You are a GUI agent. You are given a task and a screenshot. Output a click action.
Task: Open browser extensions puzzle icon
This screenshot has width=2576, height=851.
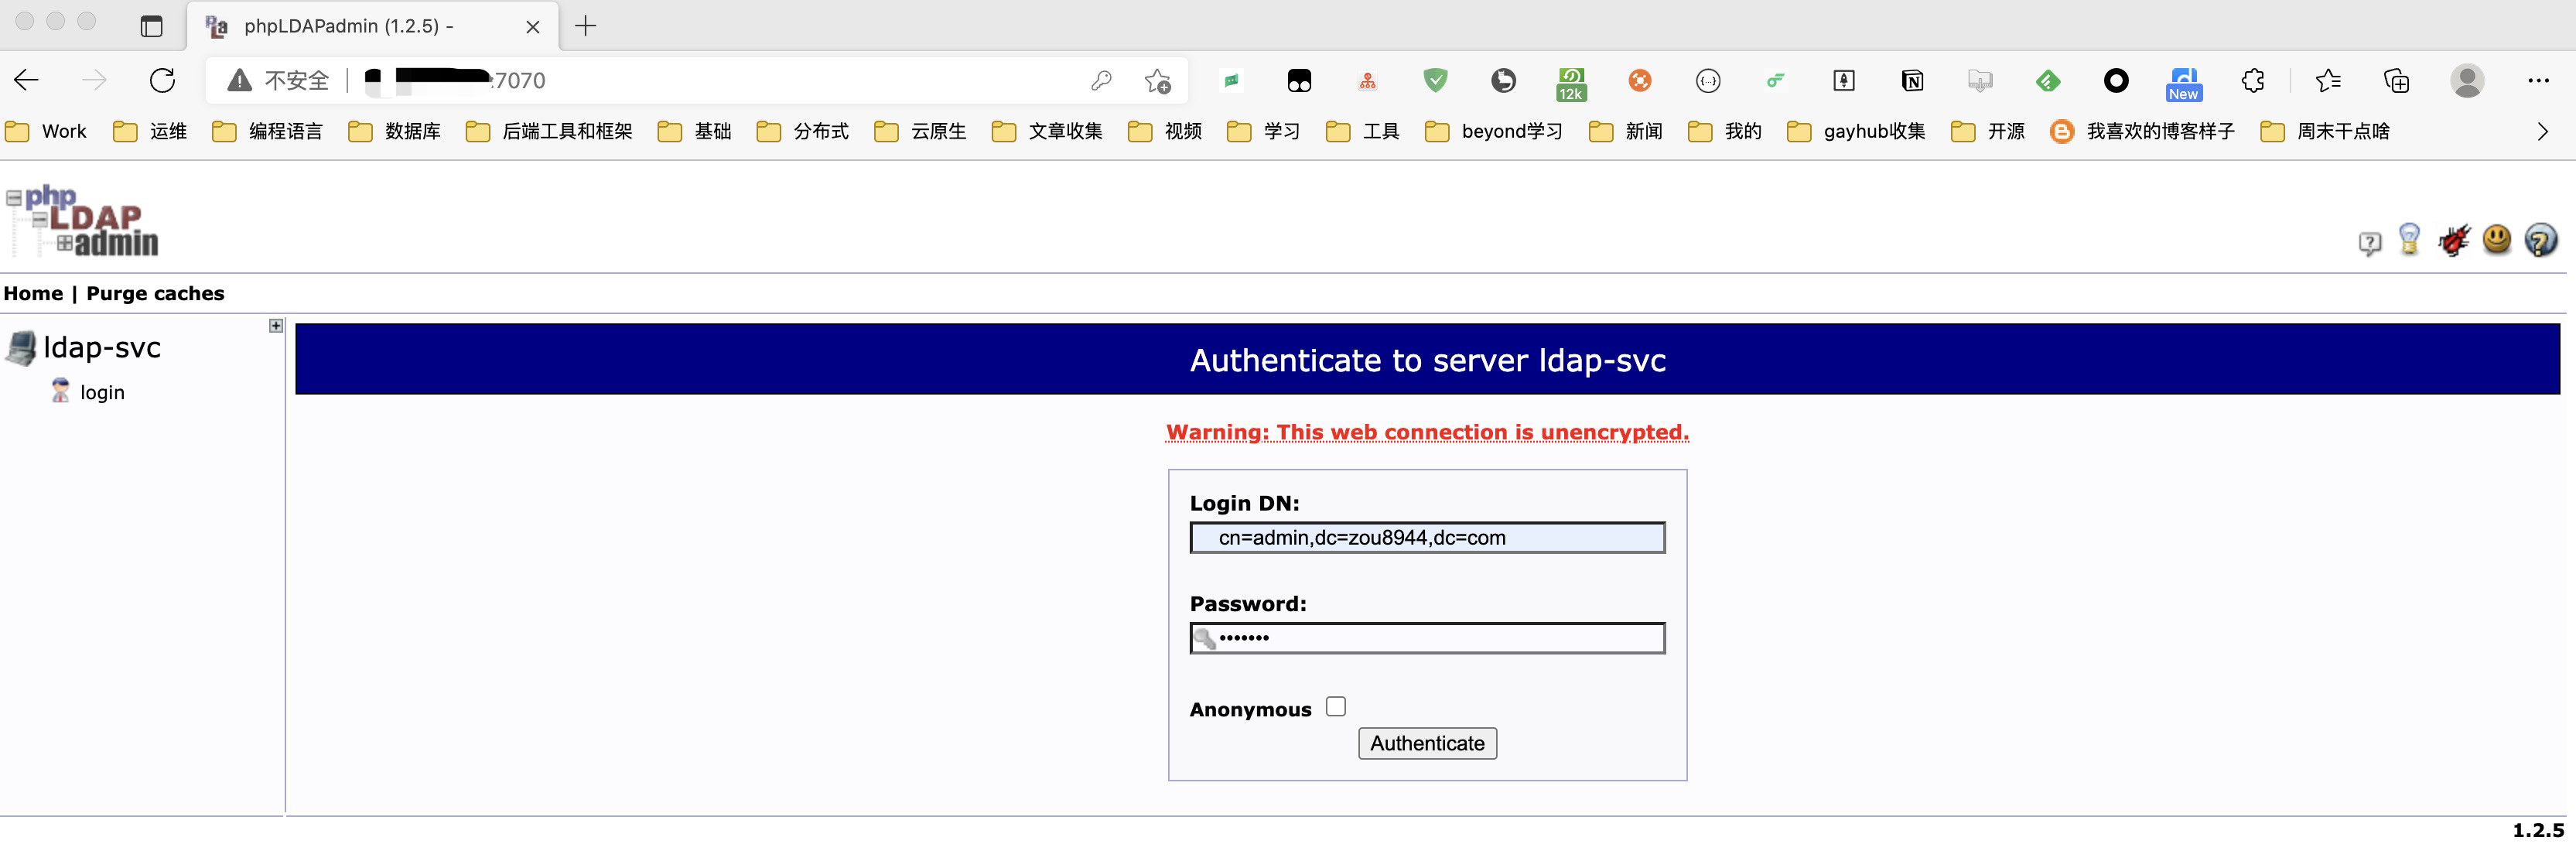2252,81
